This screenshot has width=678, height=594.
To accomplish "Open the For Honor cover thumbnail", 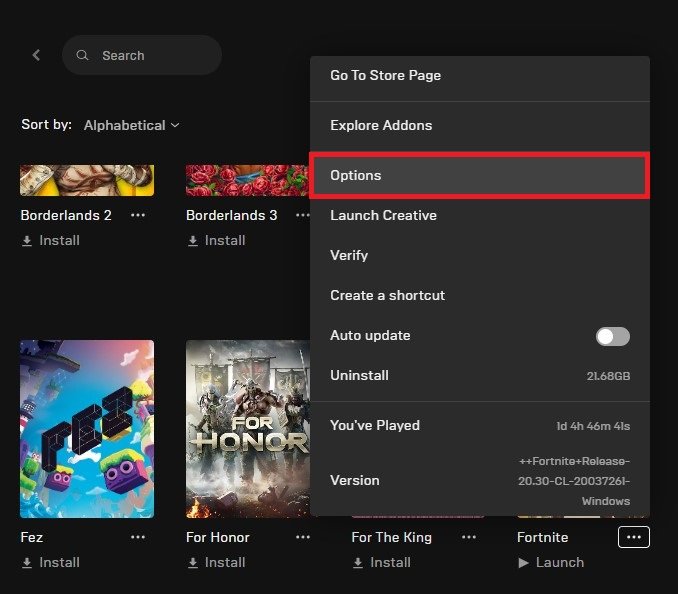I will coord(248,429).
